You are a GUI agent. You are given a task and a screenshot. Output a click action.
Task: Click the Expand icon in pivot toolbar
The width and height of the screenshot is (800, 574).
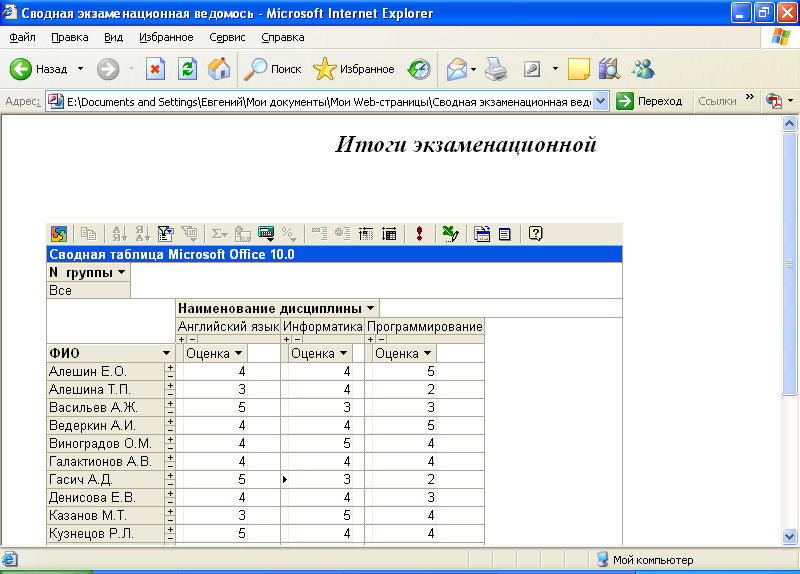342,234
